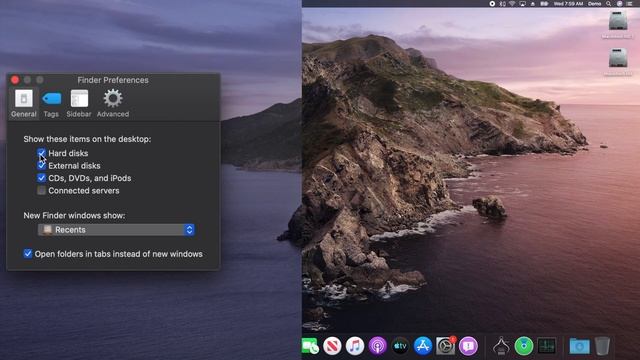This screenshot has width=640, height=360.
Task: Launch Apple TV from the Dock
Action: [x=400, y=346]
